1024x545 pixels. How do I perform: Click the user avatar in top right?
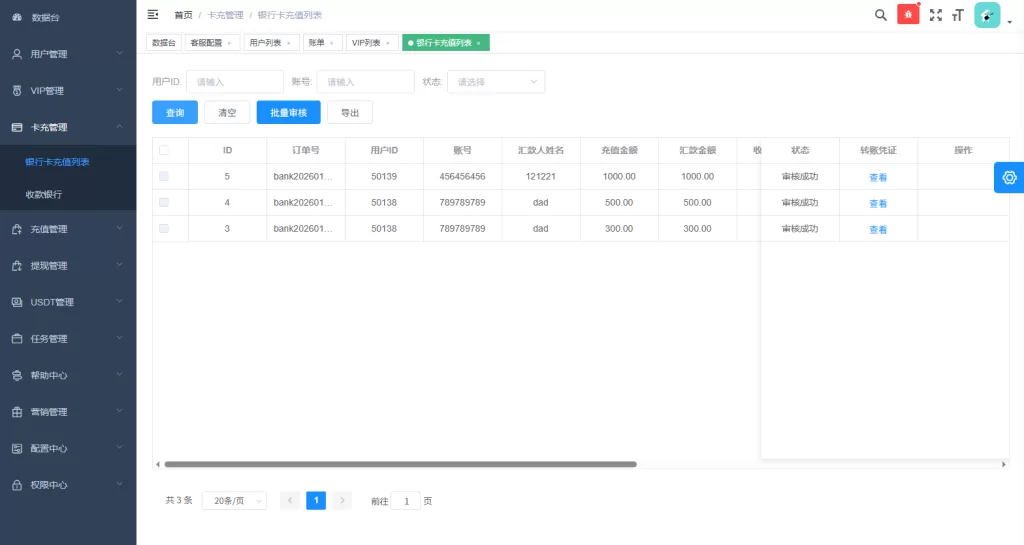(x=987, y=15)
